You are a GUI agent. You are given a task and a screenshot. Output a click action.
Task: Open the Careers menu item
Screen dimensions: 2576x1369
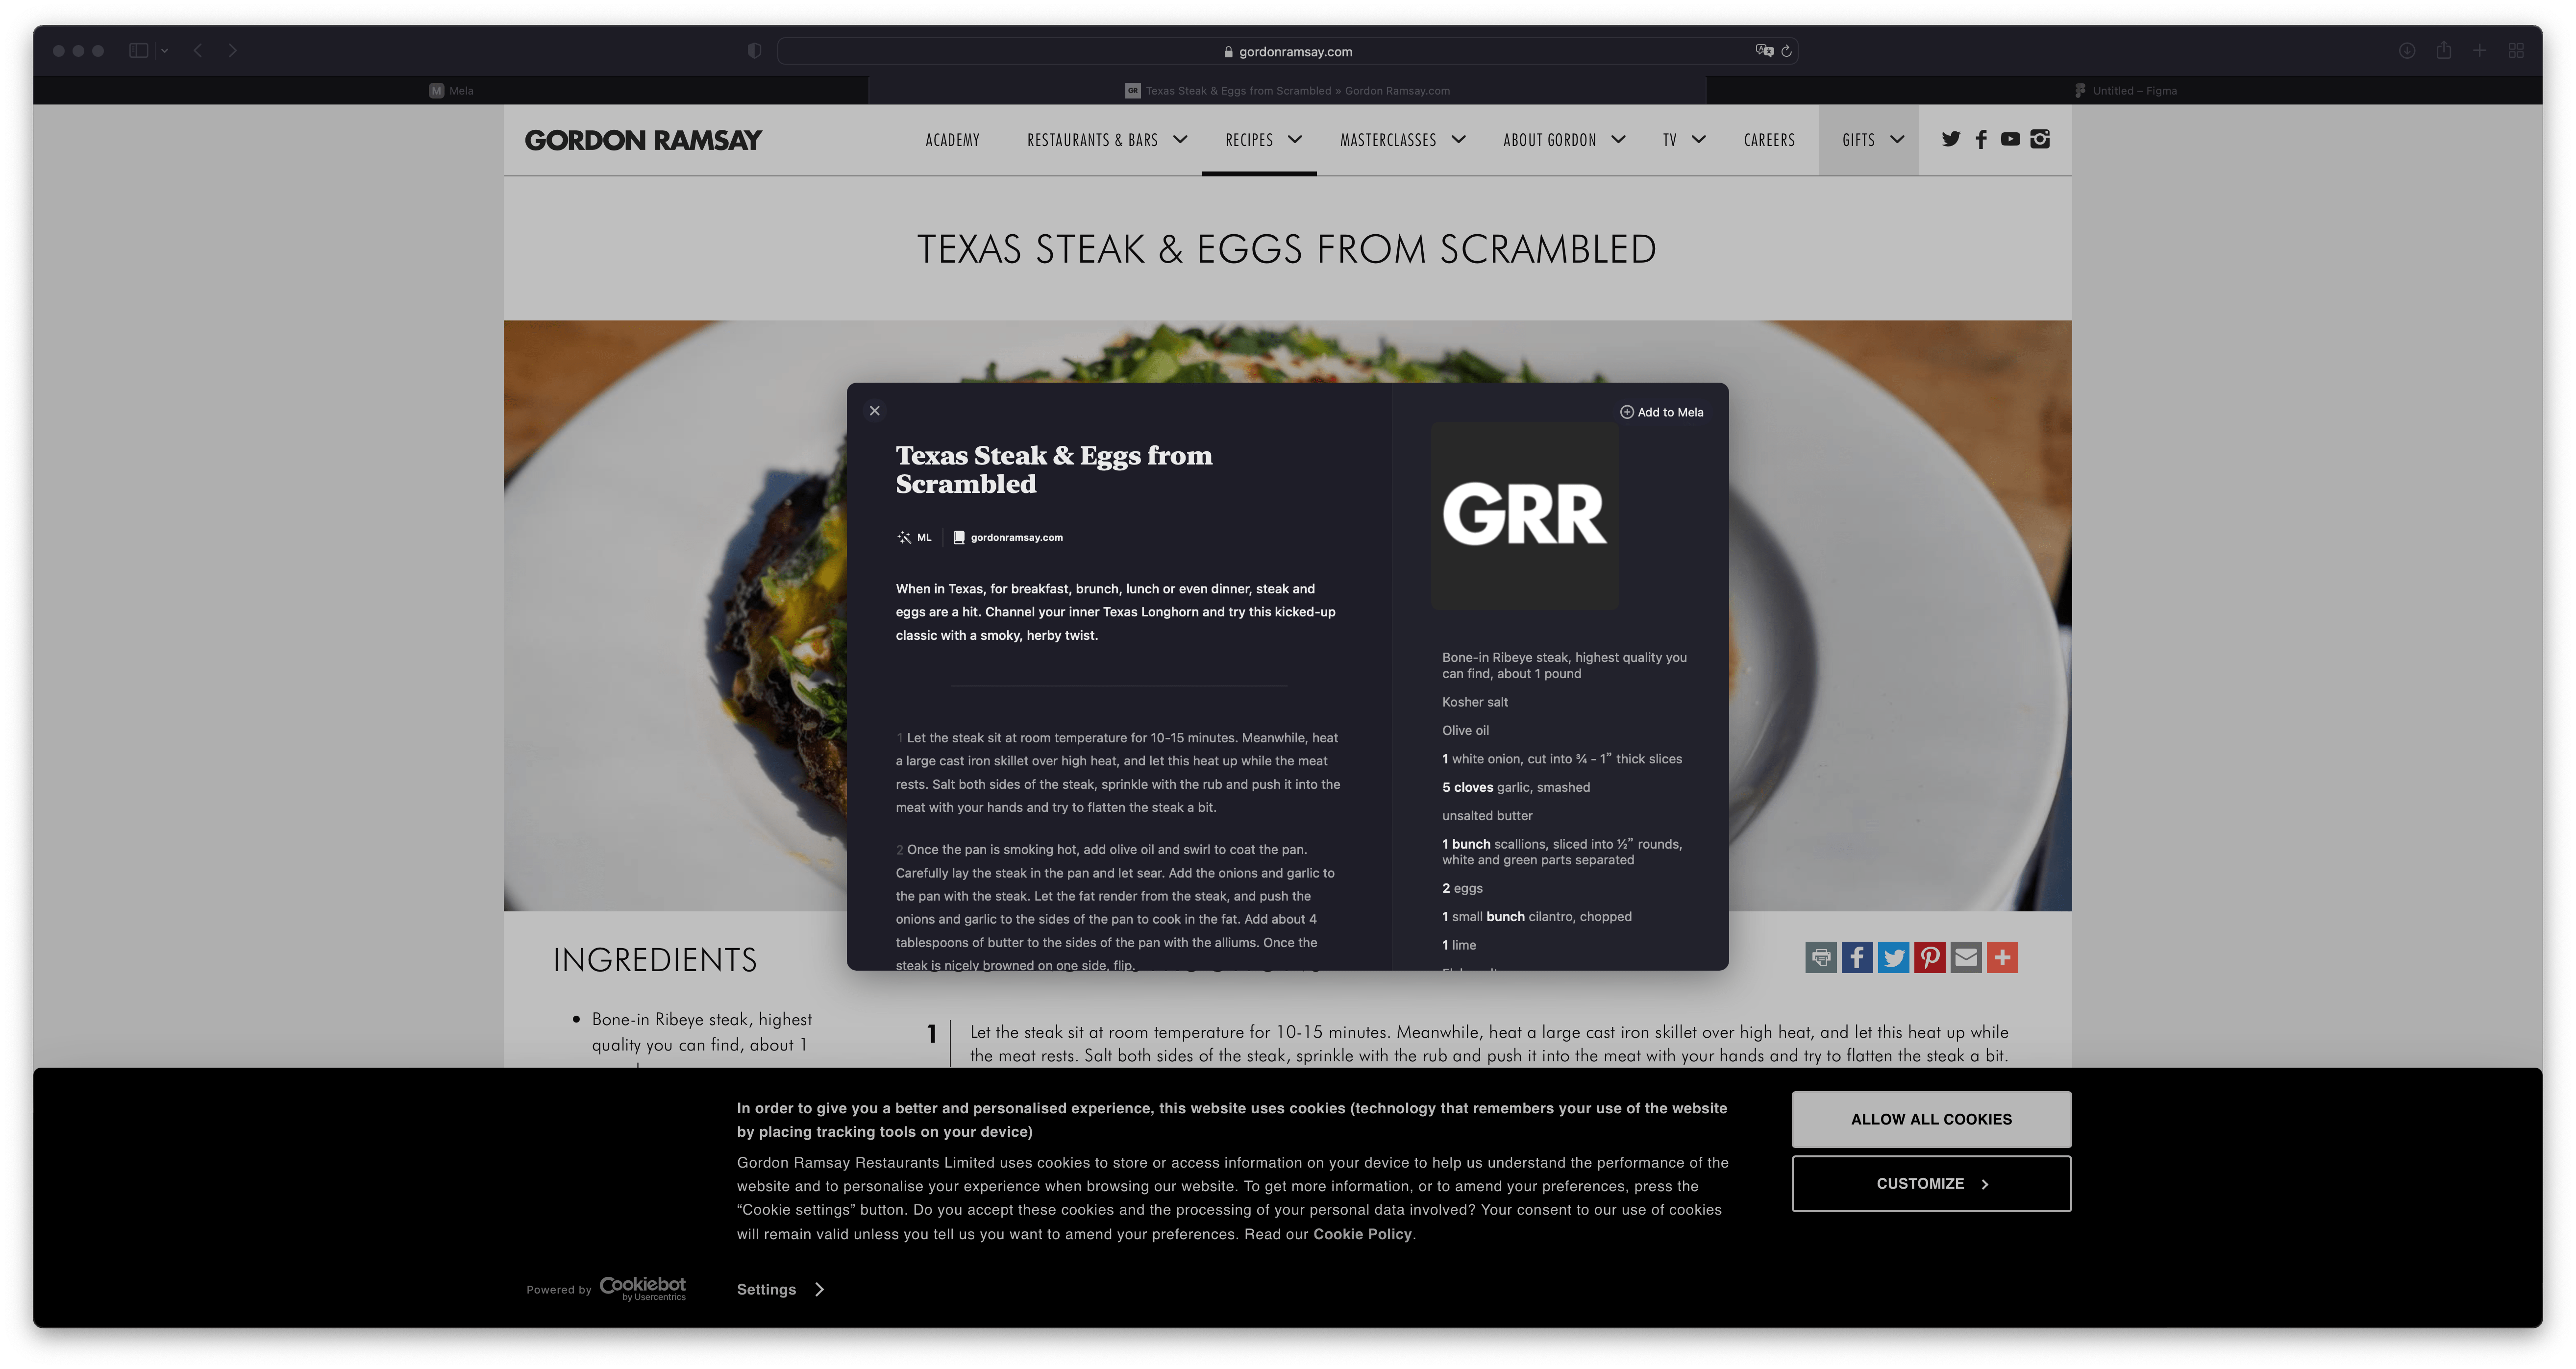click(1769, 140)
